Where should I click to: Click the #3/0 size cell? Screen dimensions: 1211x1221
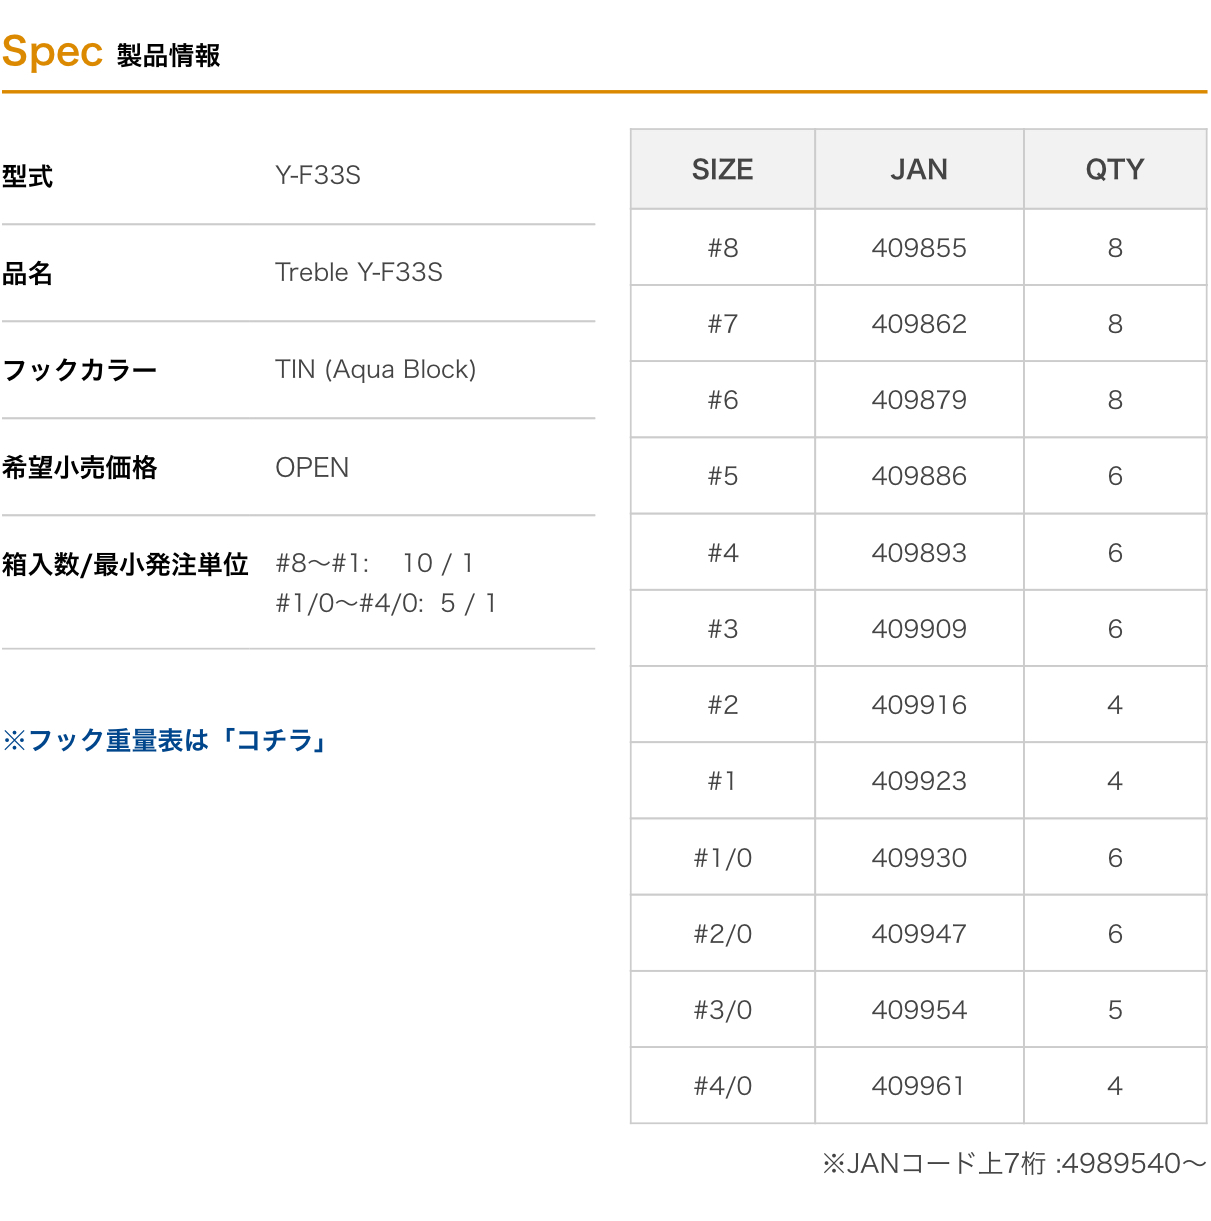tap(722, 1010)
